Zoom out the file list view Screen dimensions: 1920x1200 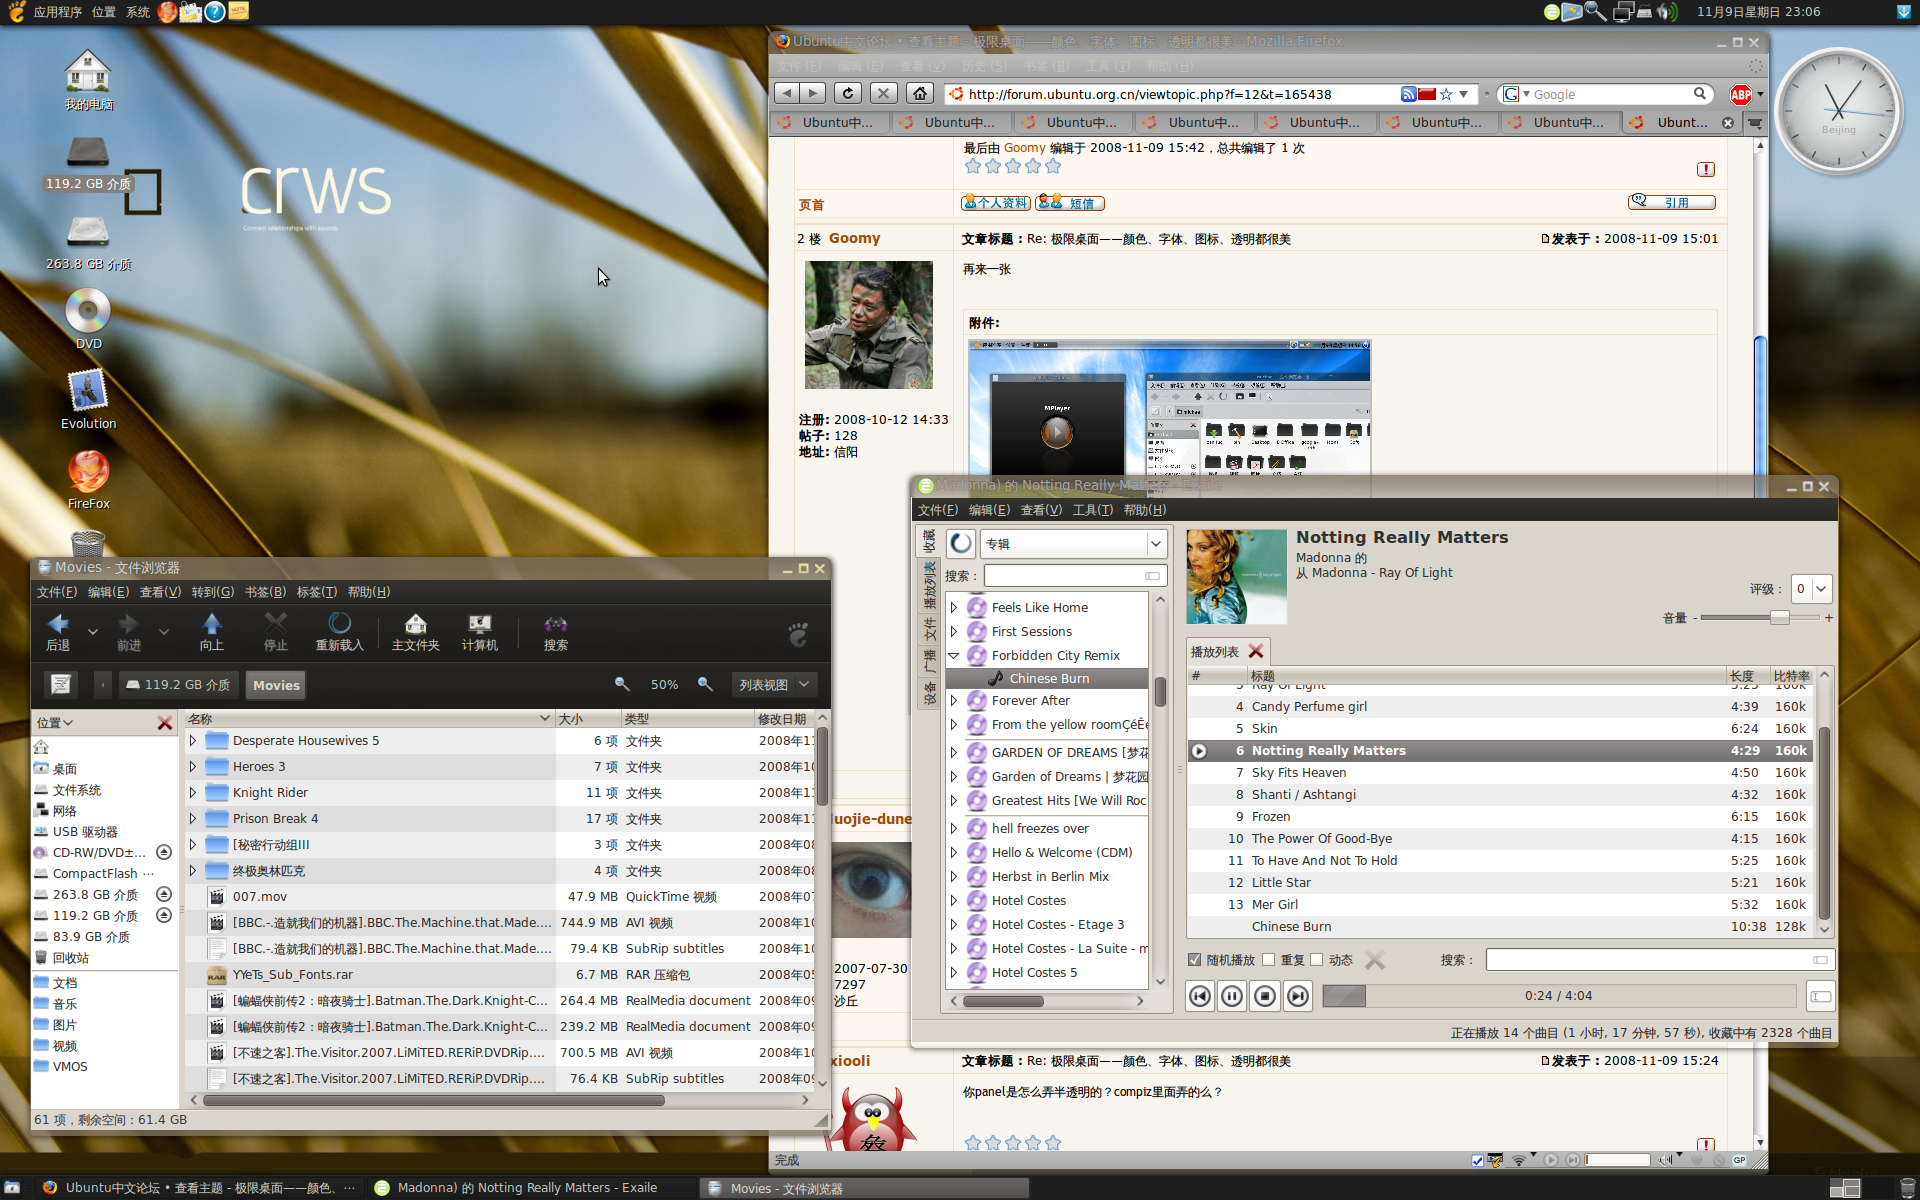622,684
